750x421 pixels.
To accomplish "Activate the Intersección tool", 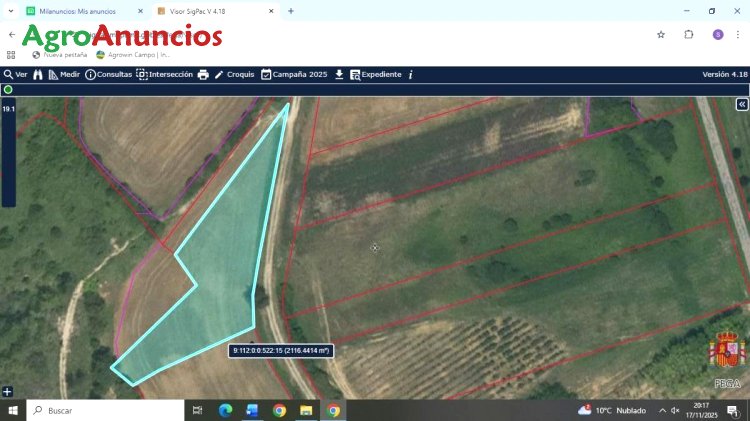I will [165, 75].
